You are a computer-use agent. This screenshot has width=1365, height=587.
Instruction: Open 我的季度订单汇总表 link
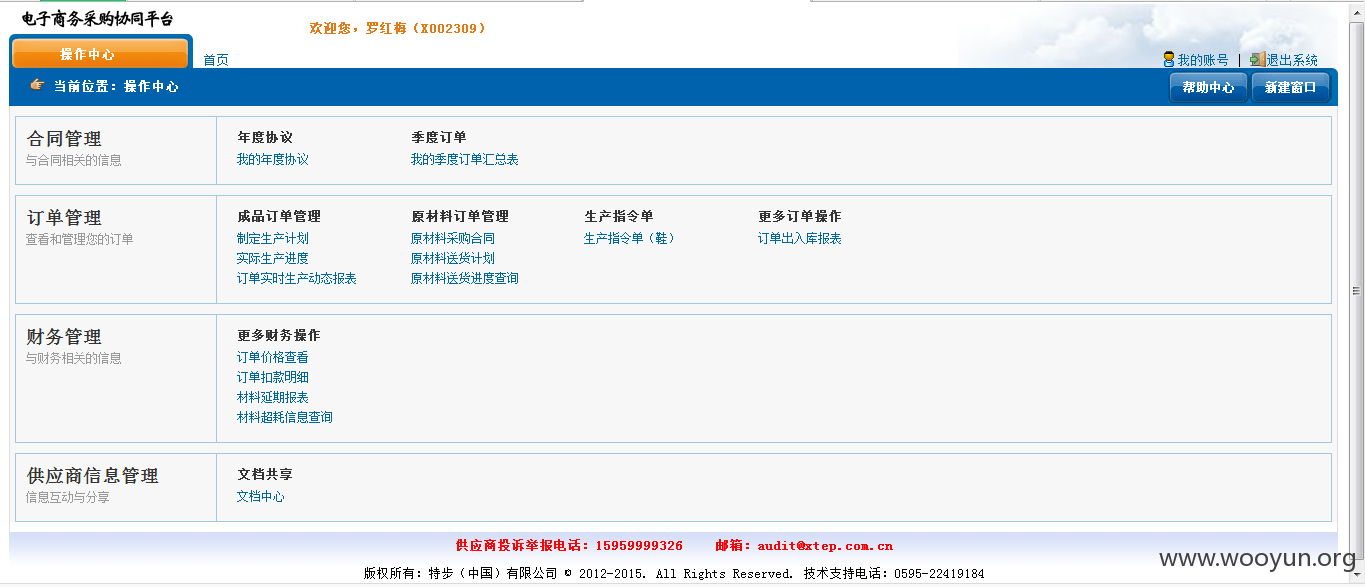(x=464, y=160)
